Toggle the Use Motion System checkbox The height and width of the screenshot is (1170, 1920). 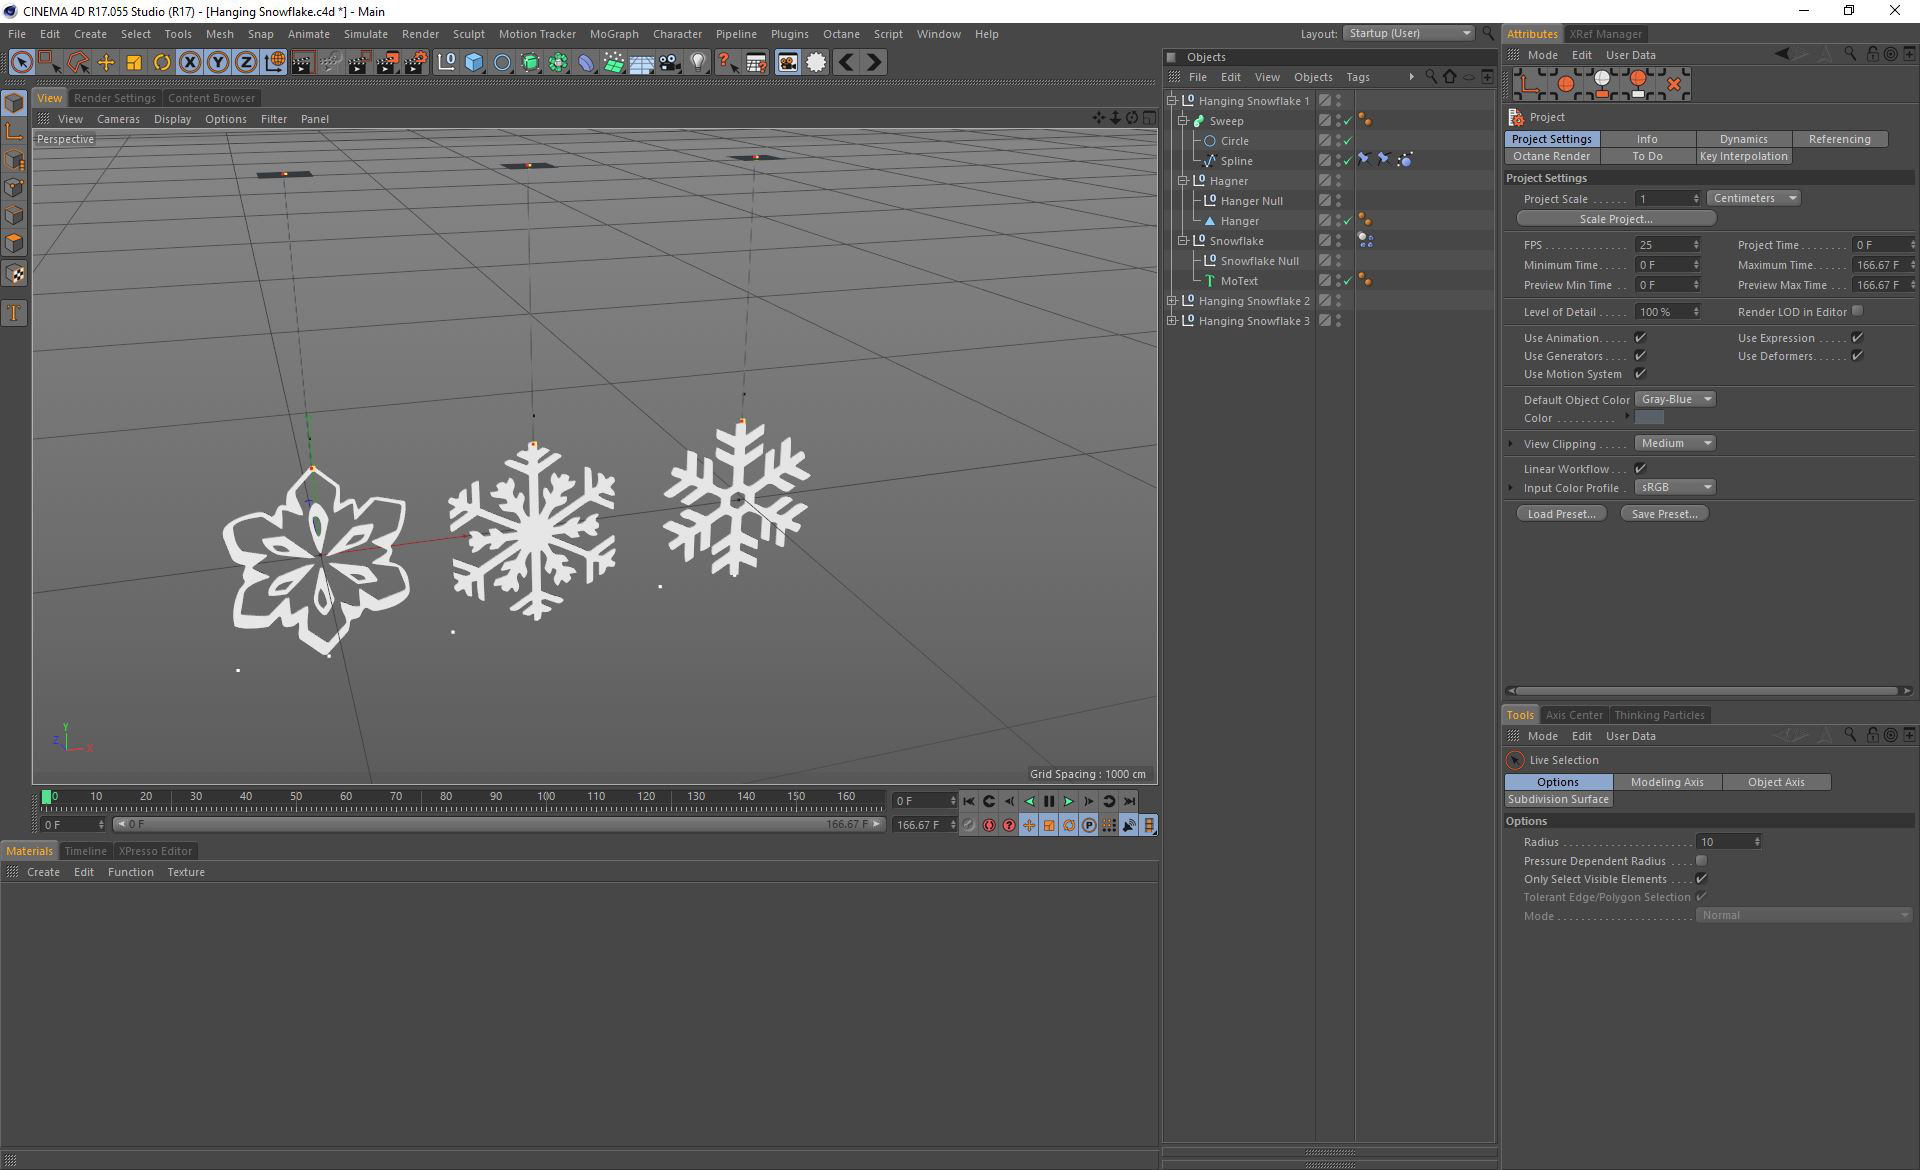coord(1640,374)
